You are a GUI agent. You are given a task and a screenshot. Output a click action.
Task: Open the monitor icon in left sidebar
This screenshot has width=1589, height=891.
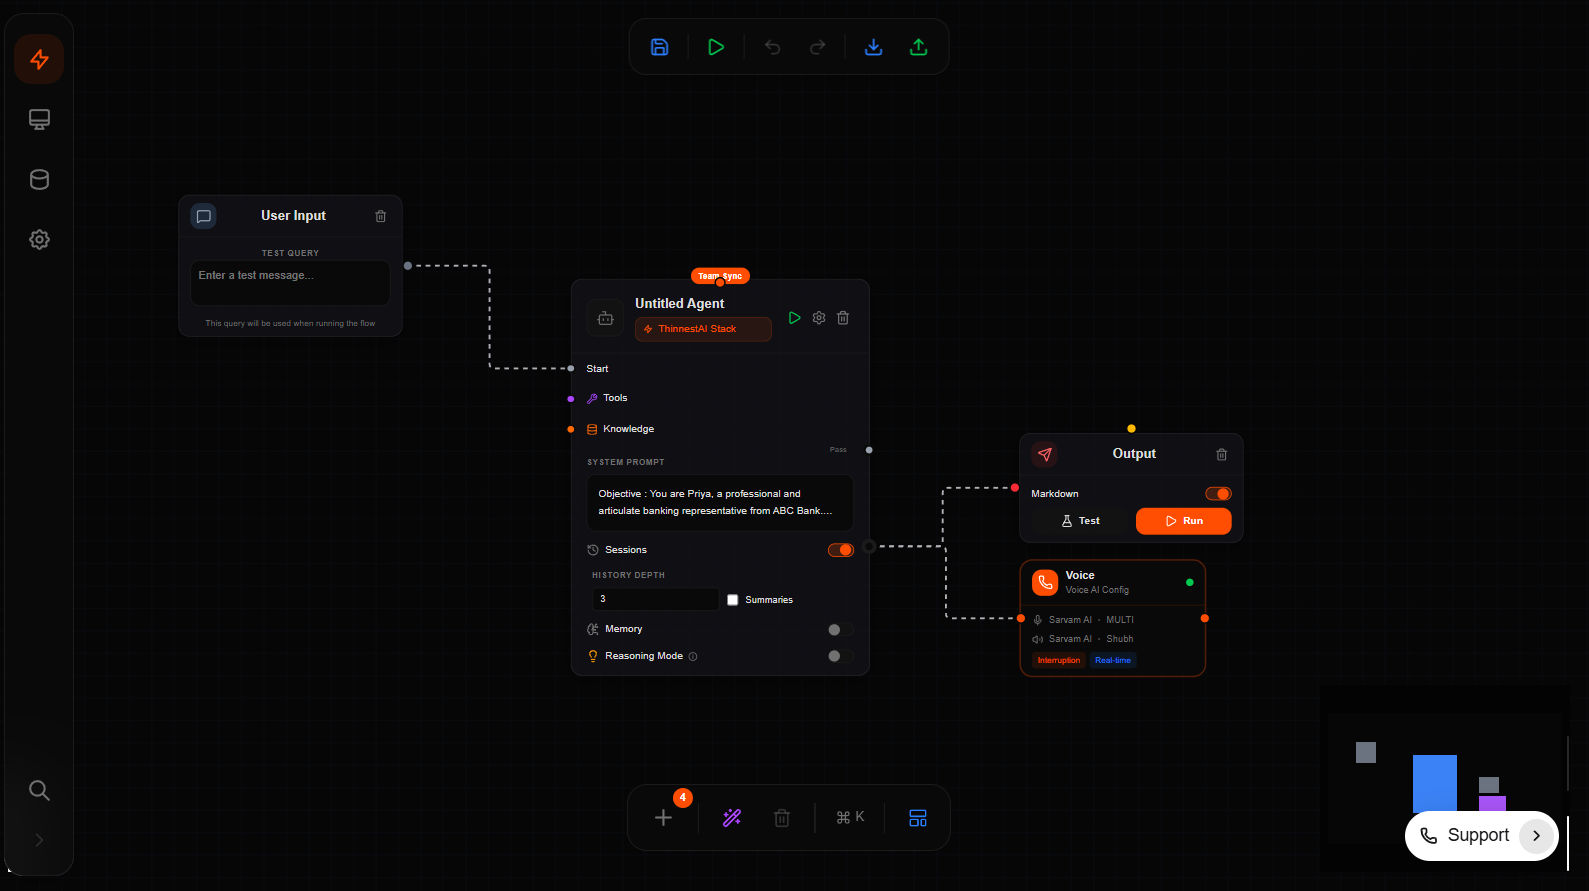(39, 120)
